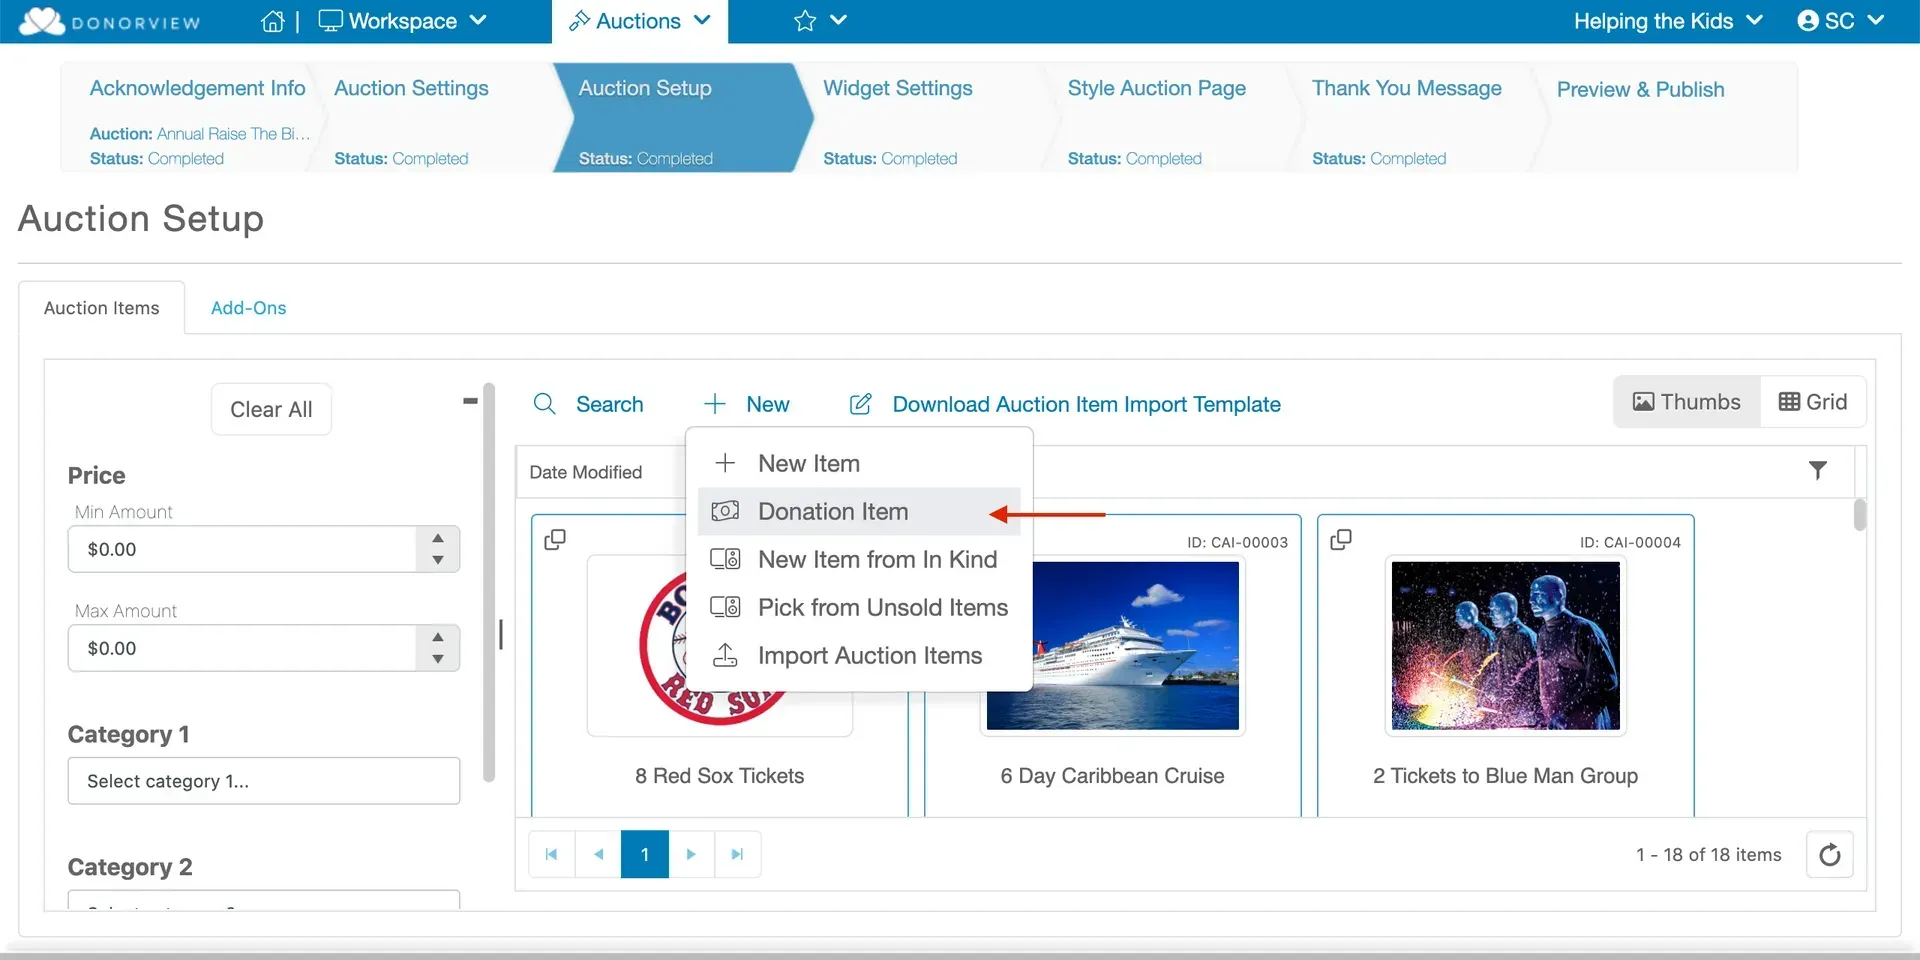Click the search magnifier icon
This screenshot has width=1920, height=960.
(x=545, y=404)
